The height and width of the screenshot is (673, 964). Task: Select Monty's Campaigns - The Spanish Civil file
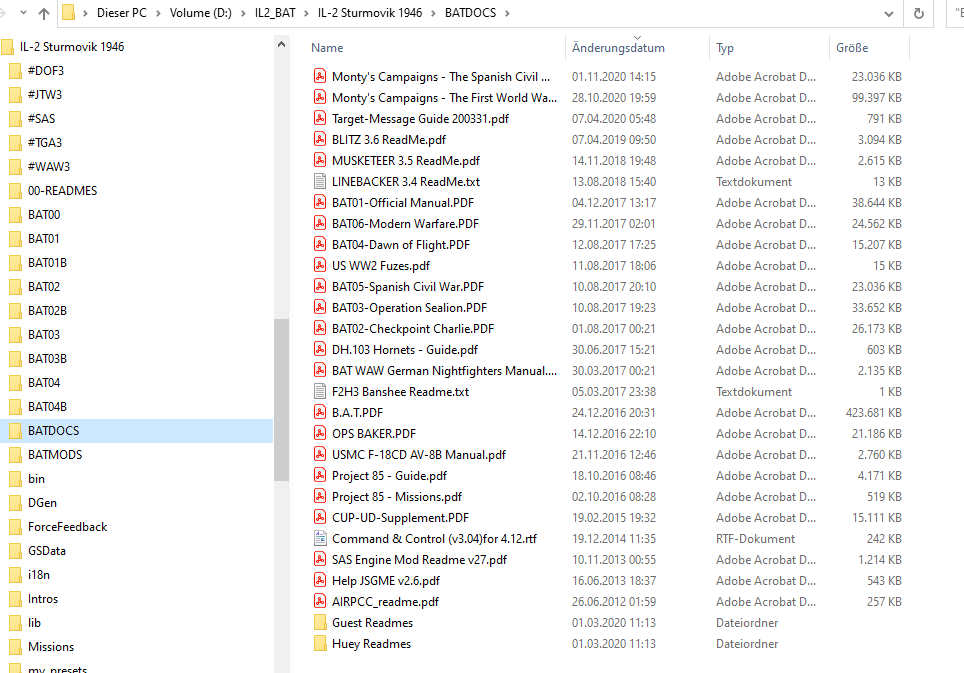coord(441,77)
